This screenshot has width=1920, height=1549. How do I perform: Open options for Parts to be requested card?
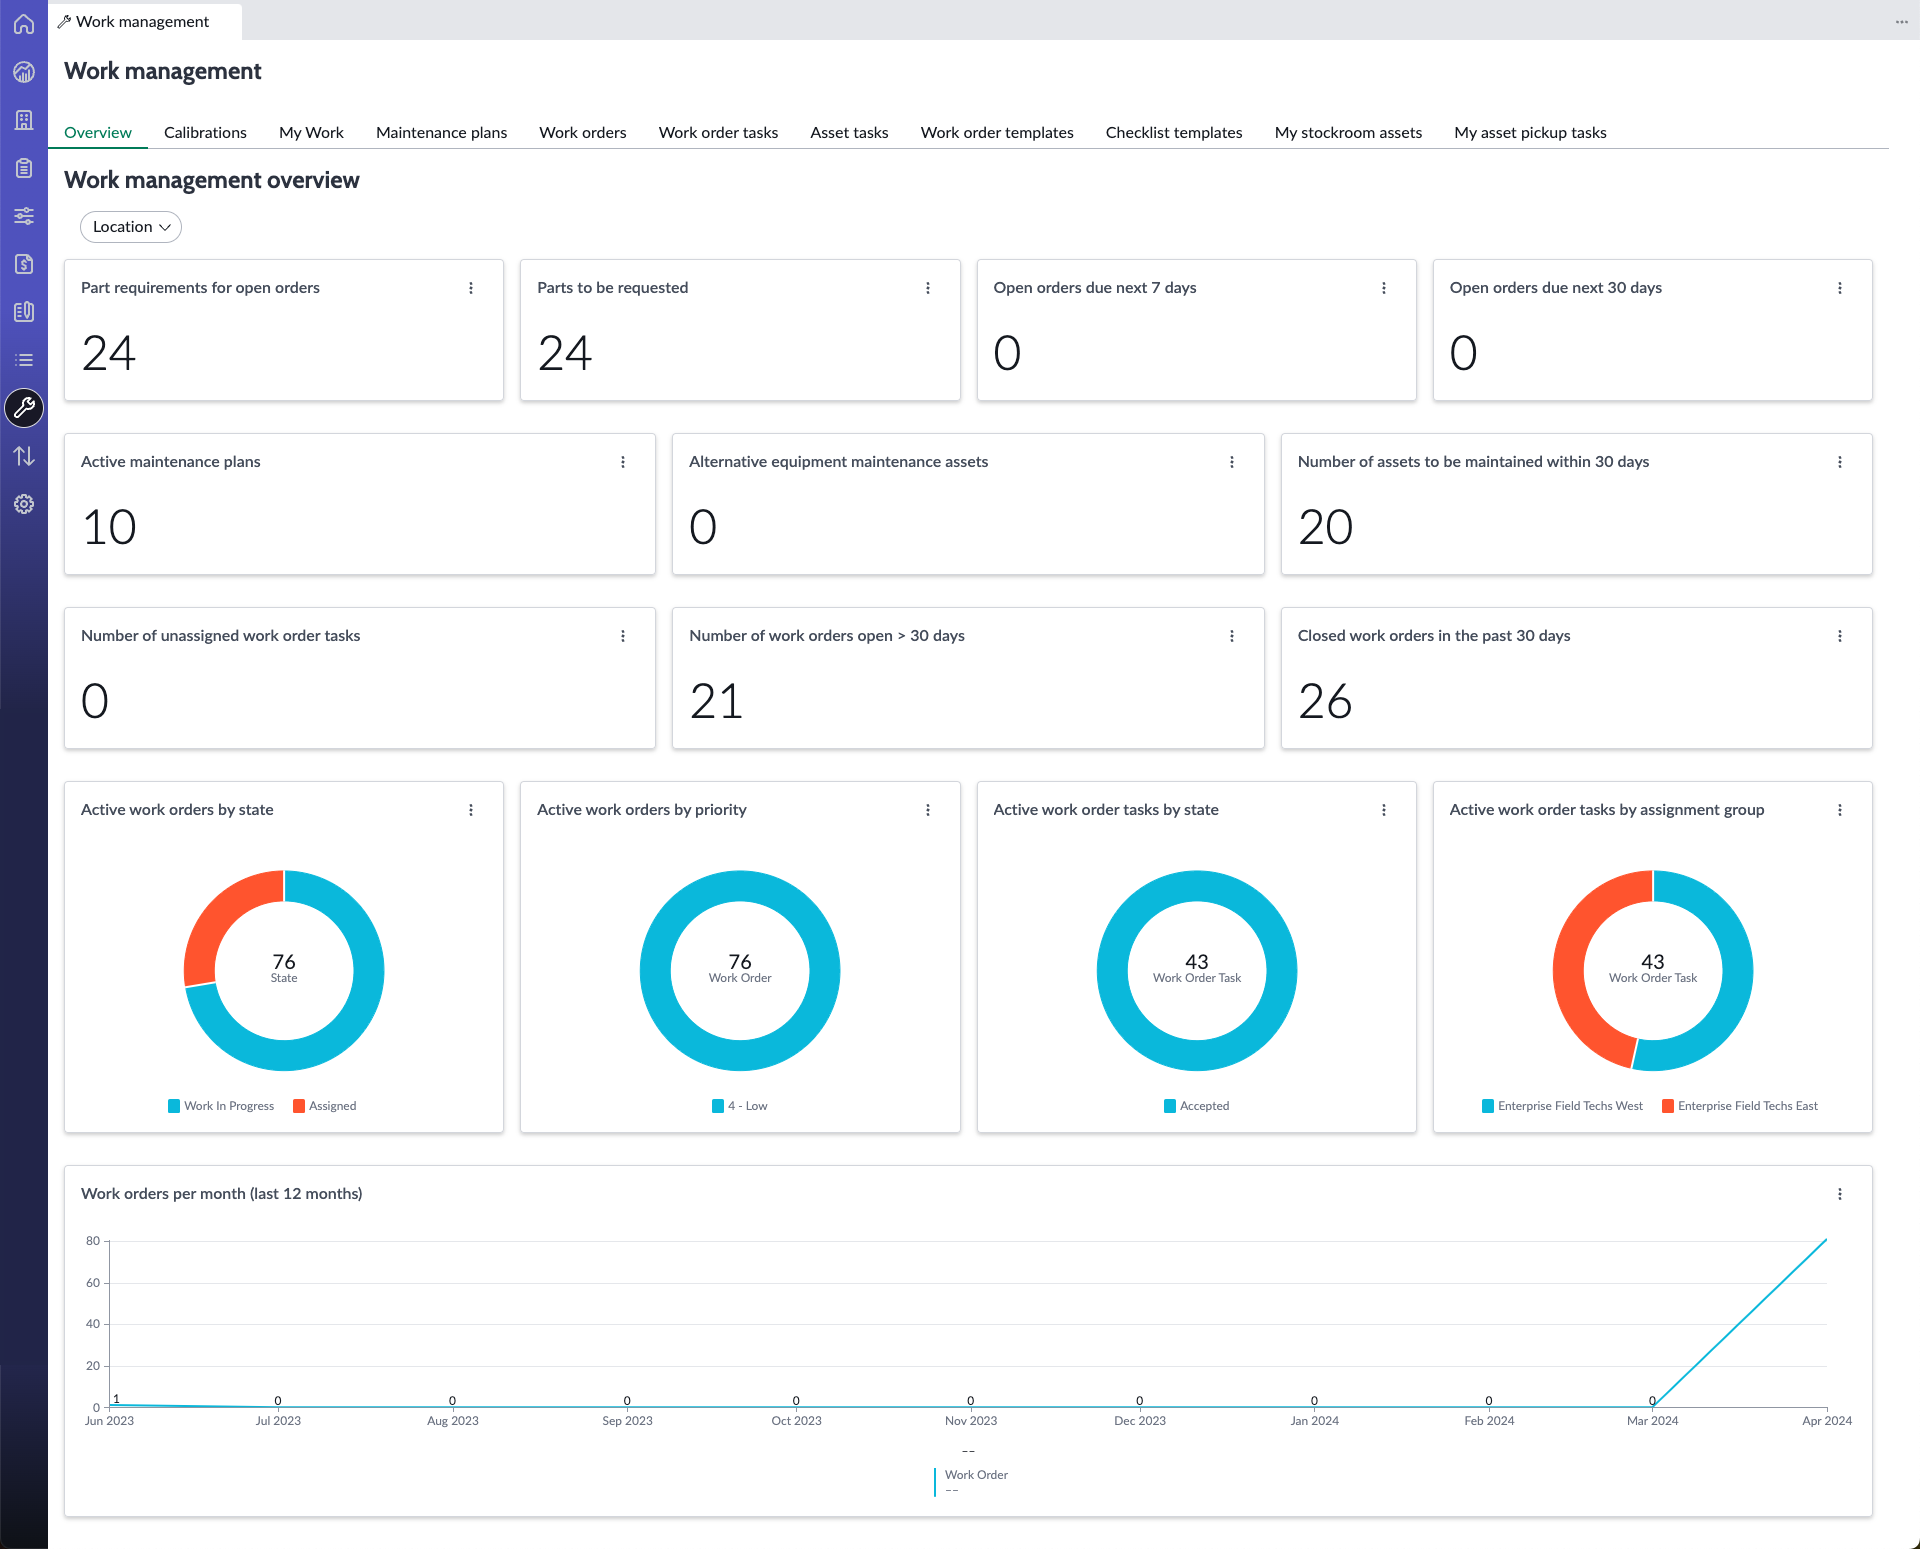pyautogui.click(x=928, y=288)
